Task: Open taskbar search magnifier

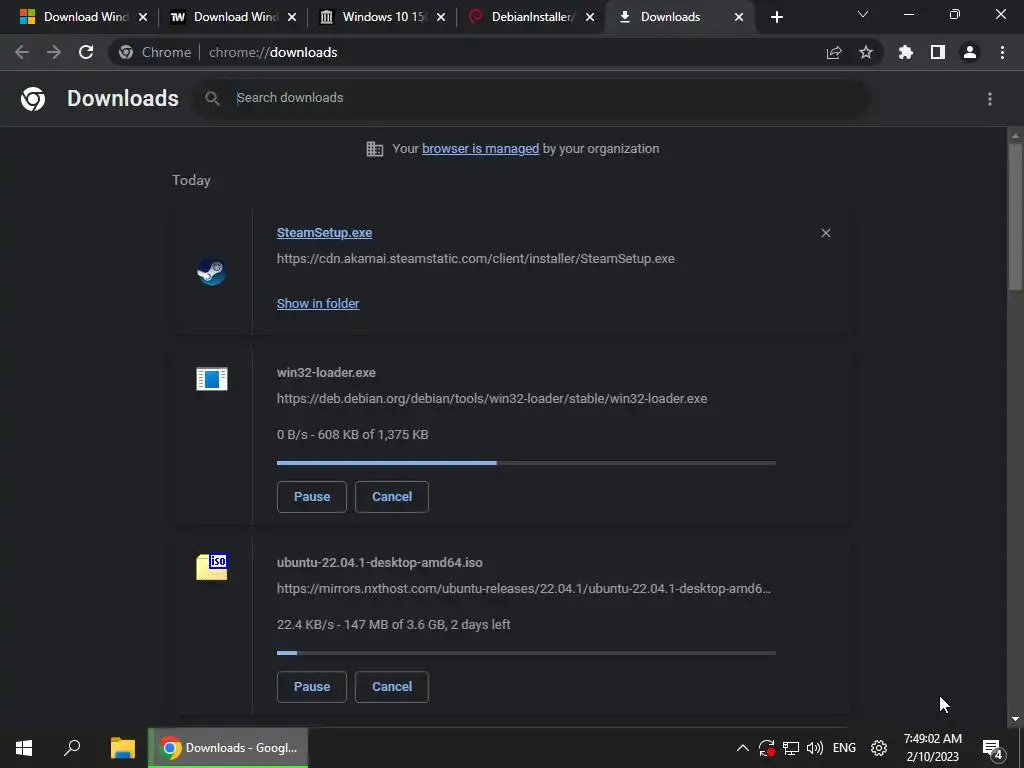Action: coord(72,748)
